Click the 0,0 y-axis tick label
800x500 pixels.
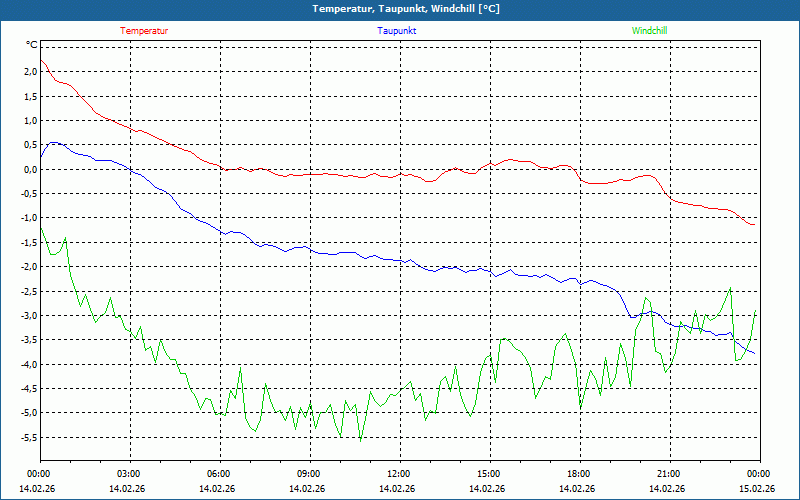pyautogui.click(x=30, y=169)
